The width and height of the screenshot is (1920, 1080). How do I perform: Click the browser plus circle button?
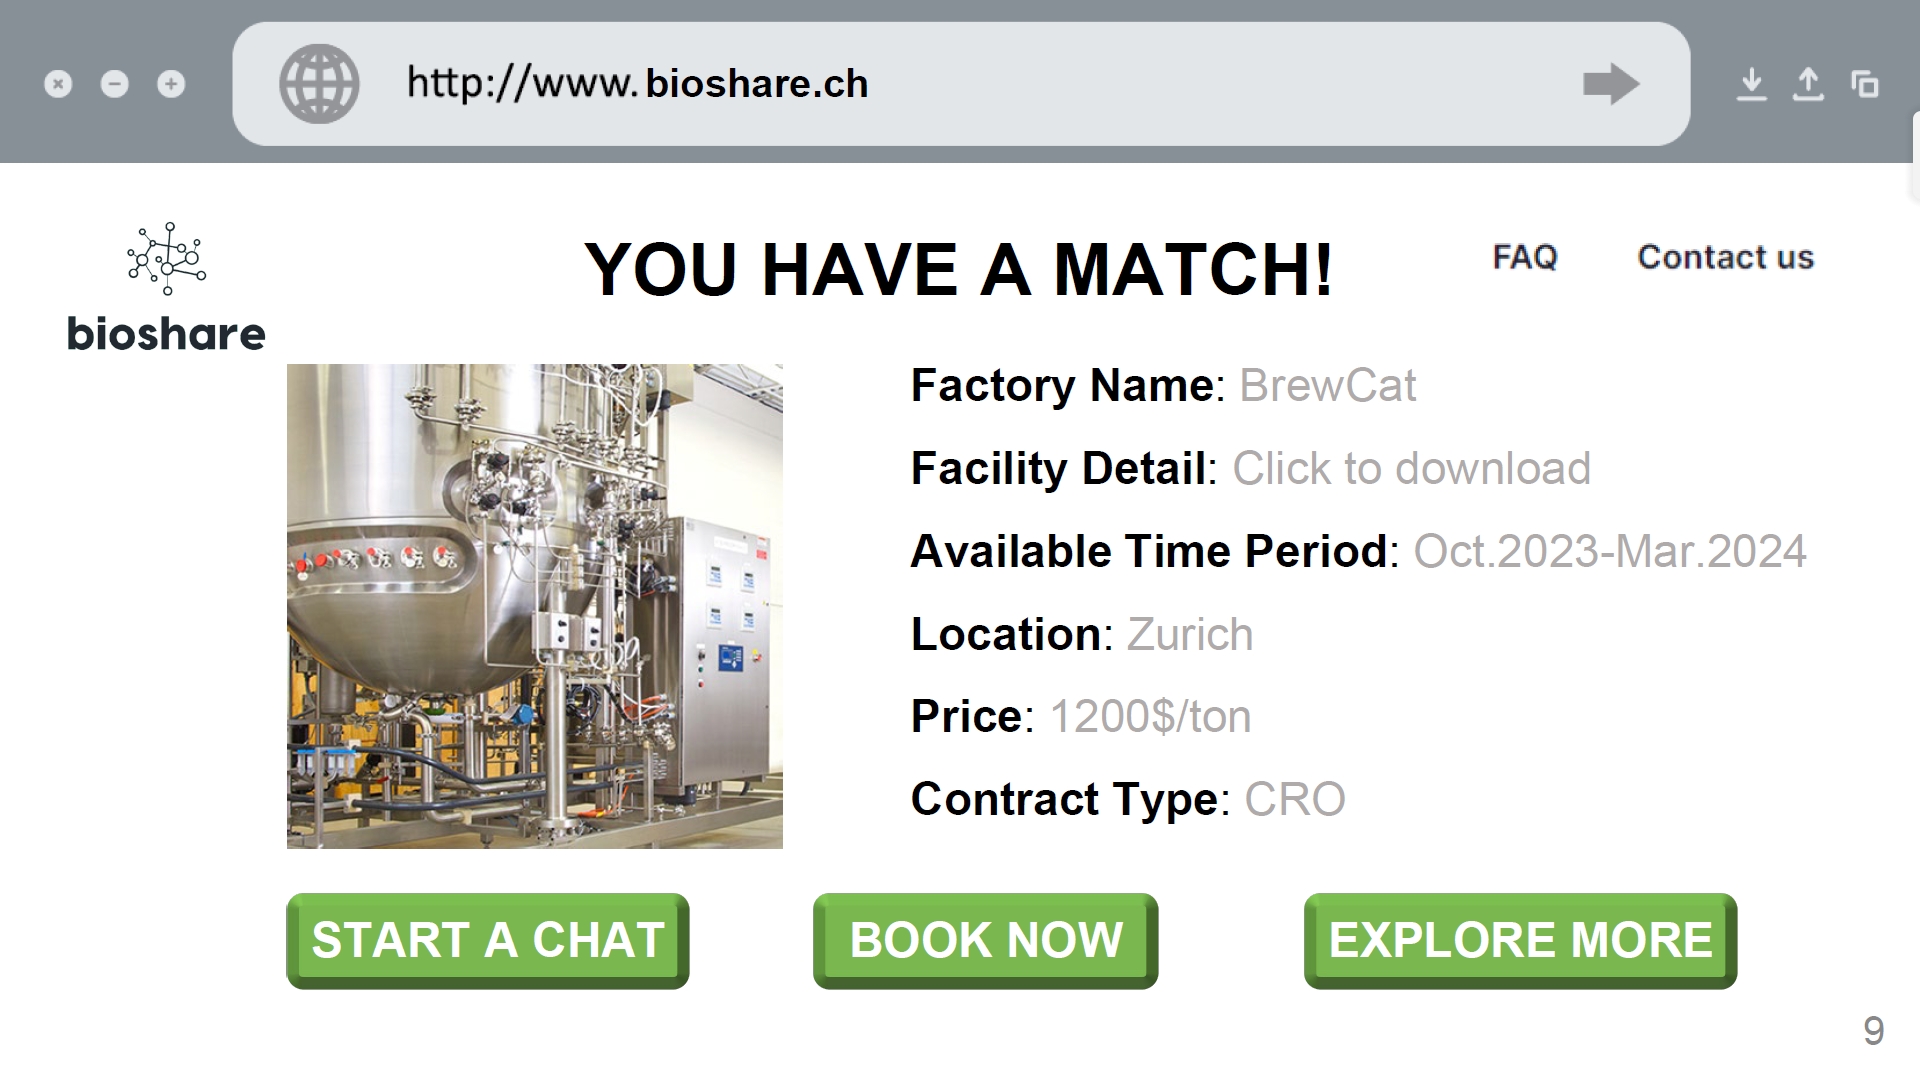(171, 84)
